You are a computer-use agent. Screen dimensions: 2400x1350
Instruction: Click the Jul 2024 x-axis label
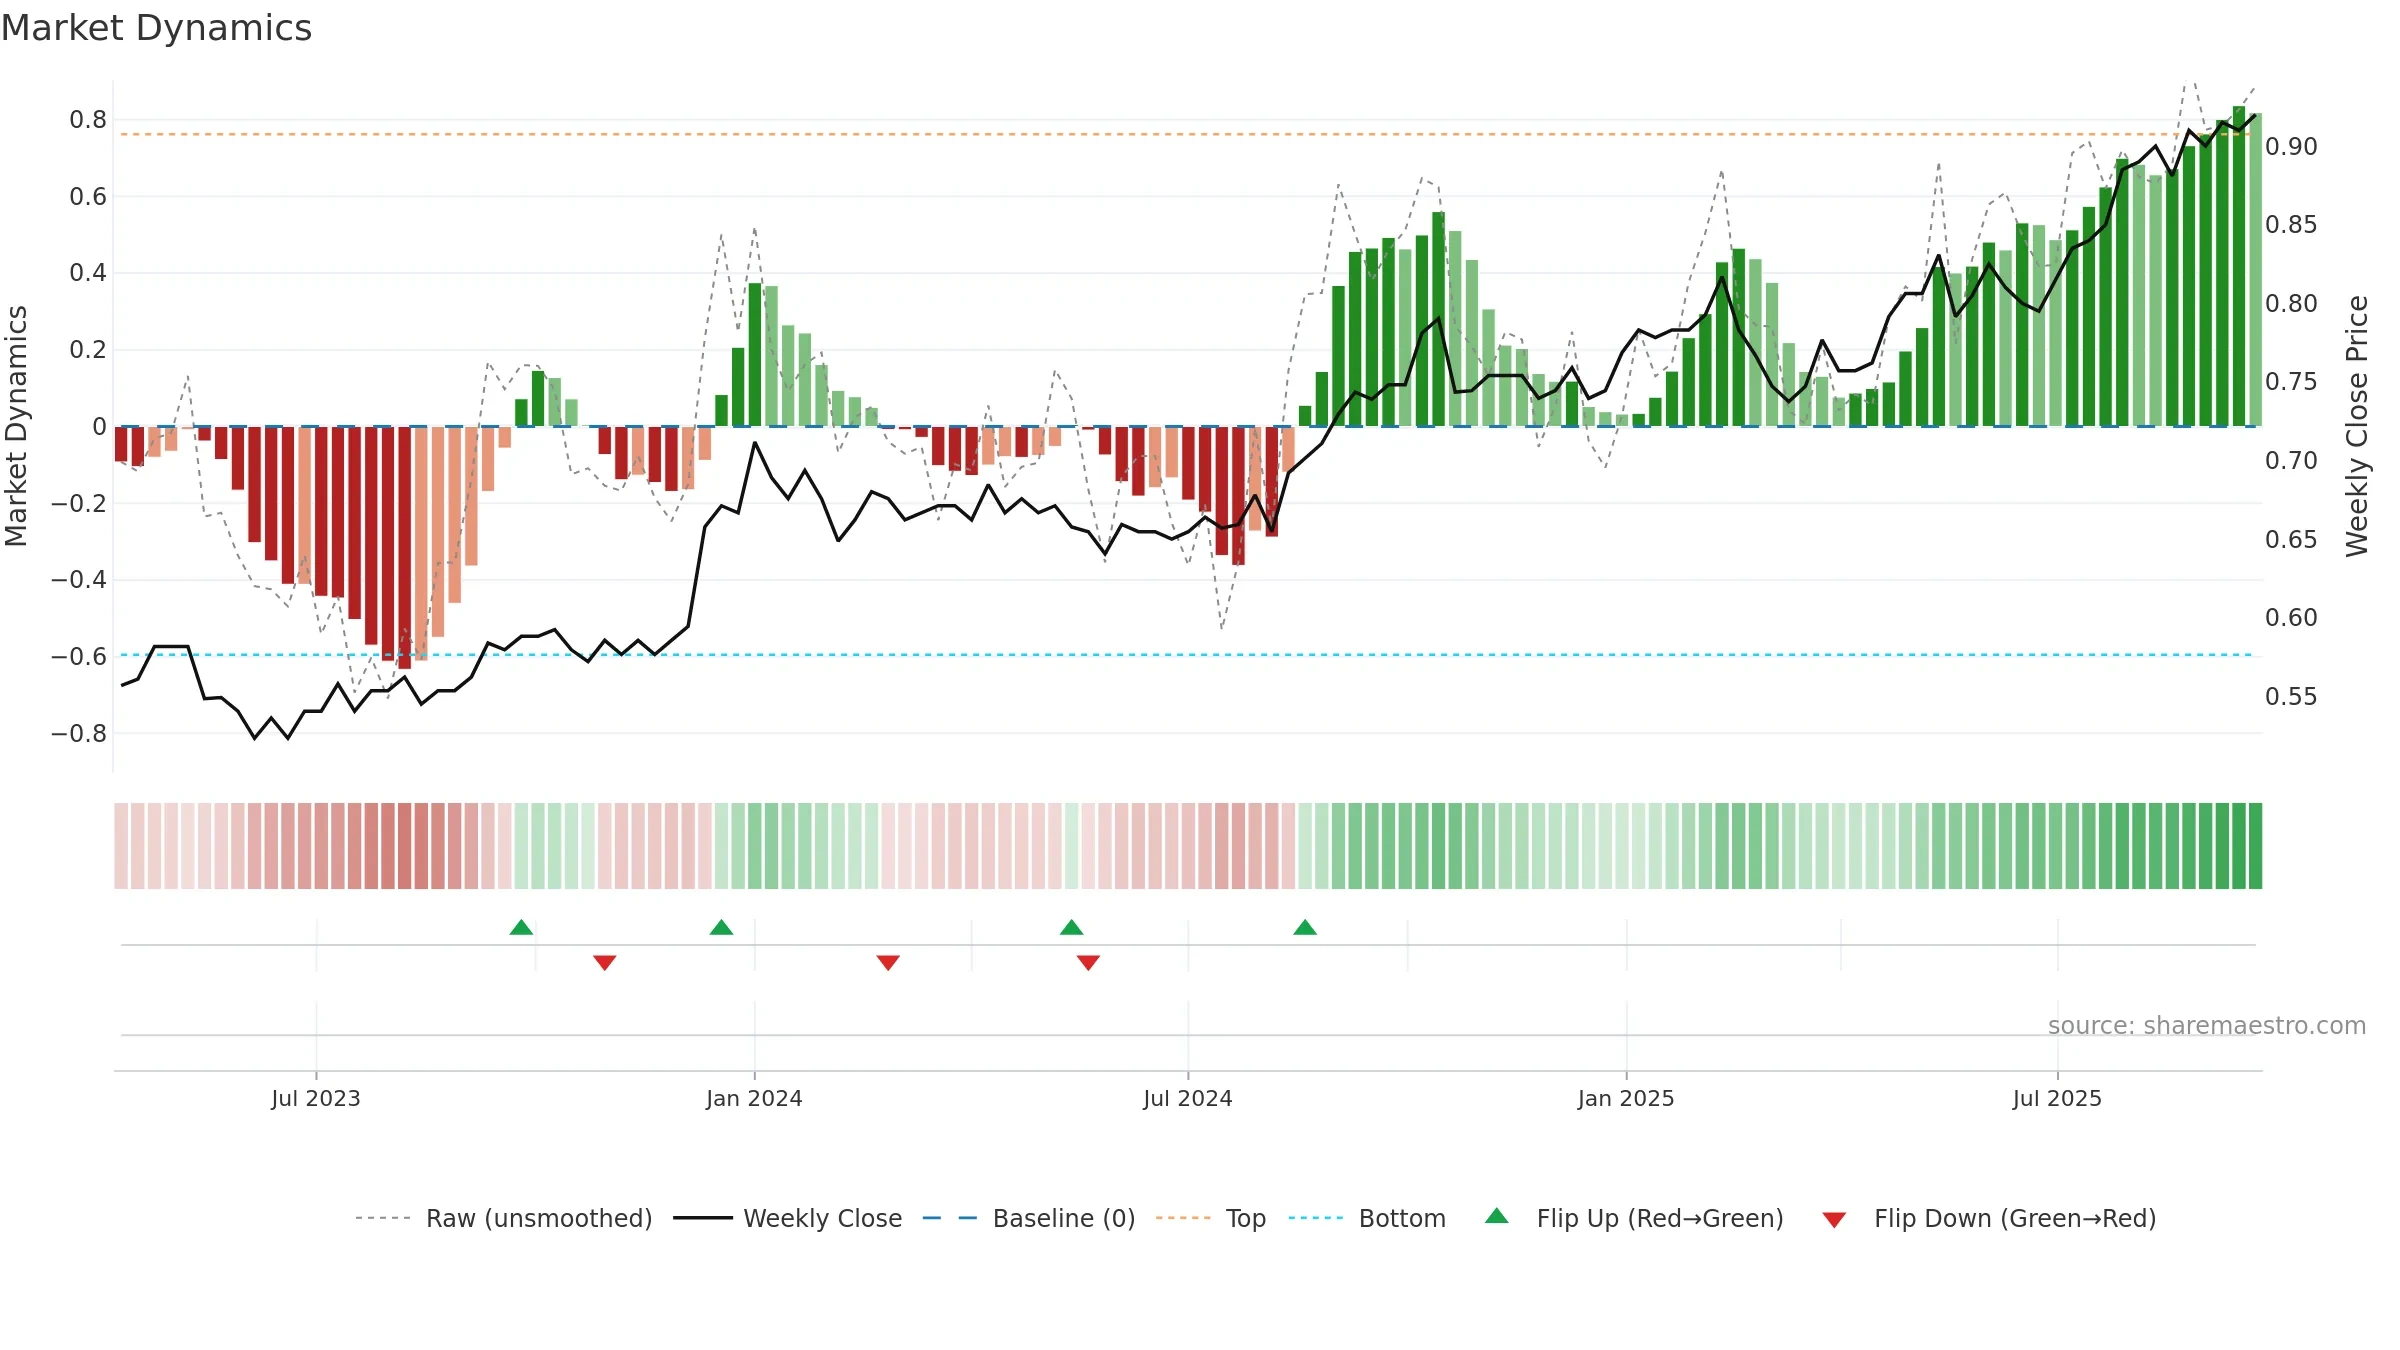coord(1188,1098)
